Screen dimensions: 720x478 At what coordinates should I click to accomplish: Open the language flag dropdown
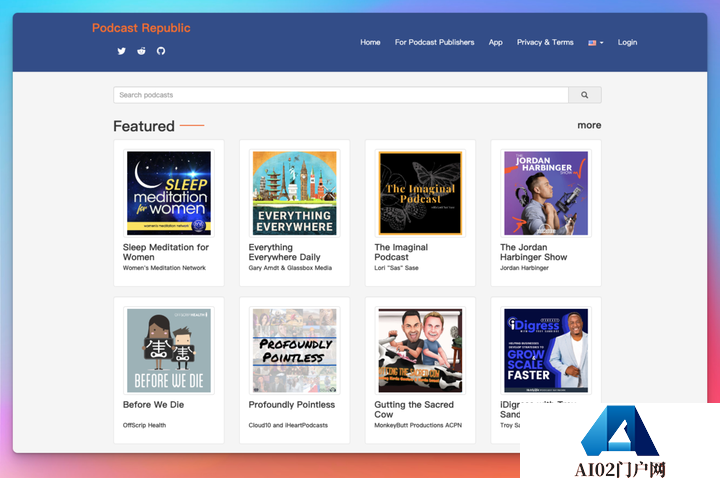click(596, 43)
